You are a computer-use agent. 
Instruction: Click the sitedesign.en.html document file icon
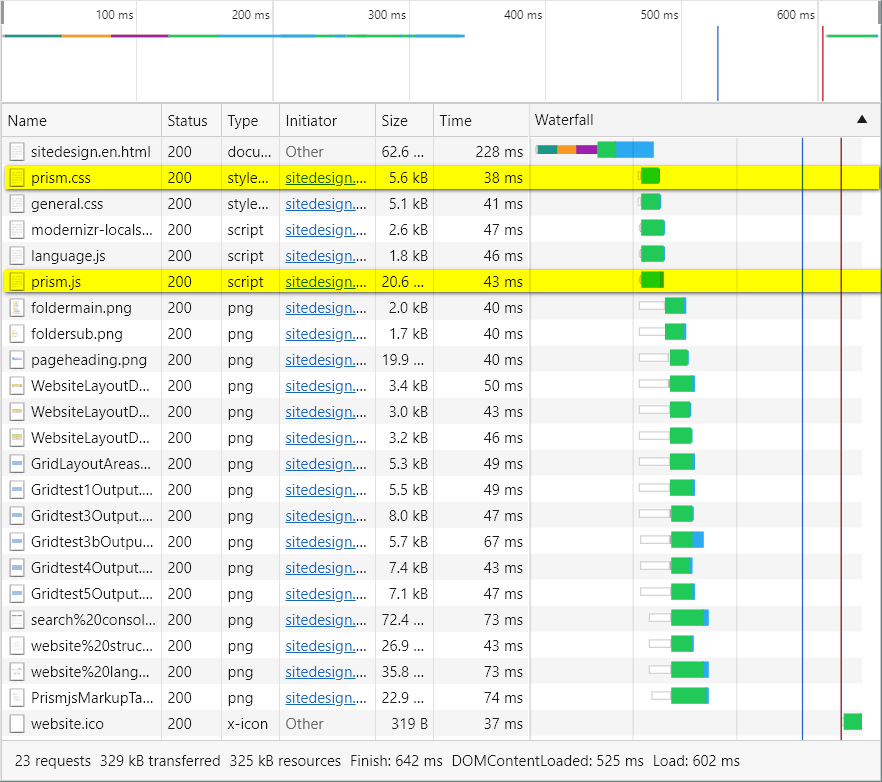pyautogui.click(x=17, y=152)
